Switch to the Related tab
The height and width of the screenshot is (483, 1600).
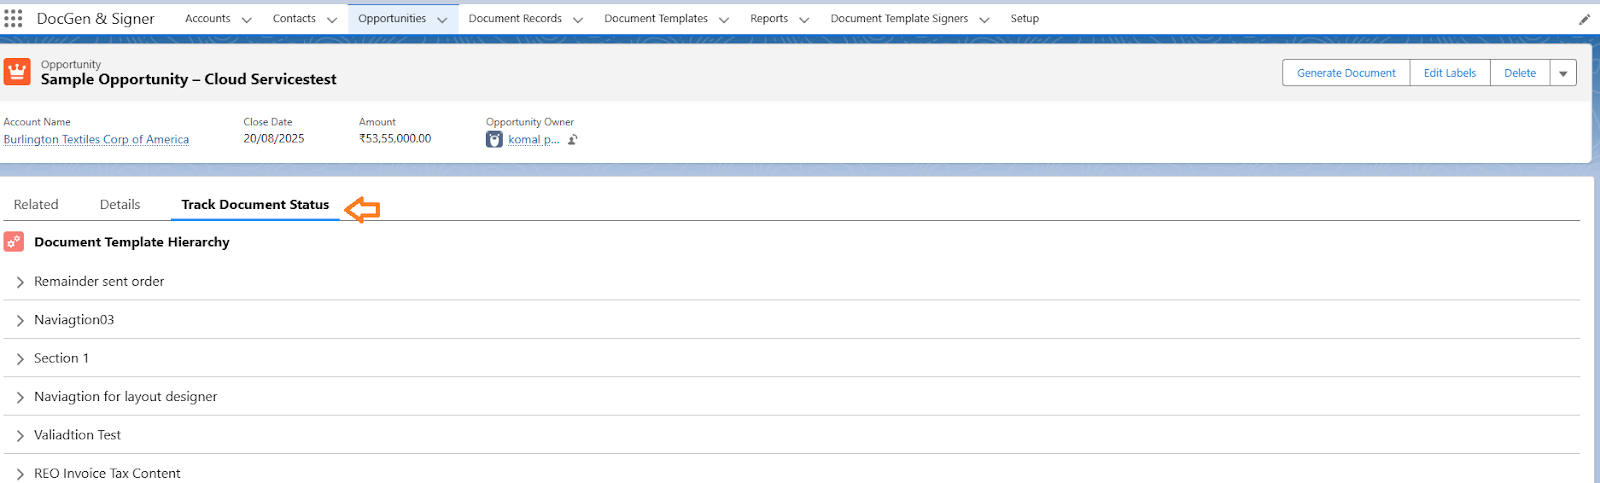point(36,204)
